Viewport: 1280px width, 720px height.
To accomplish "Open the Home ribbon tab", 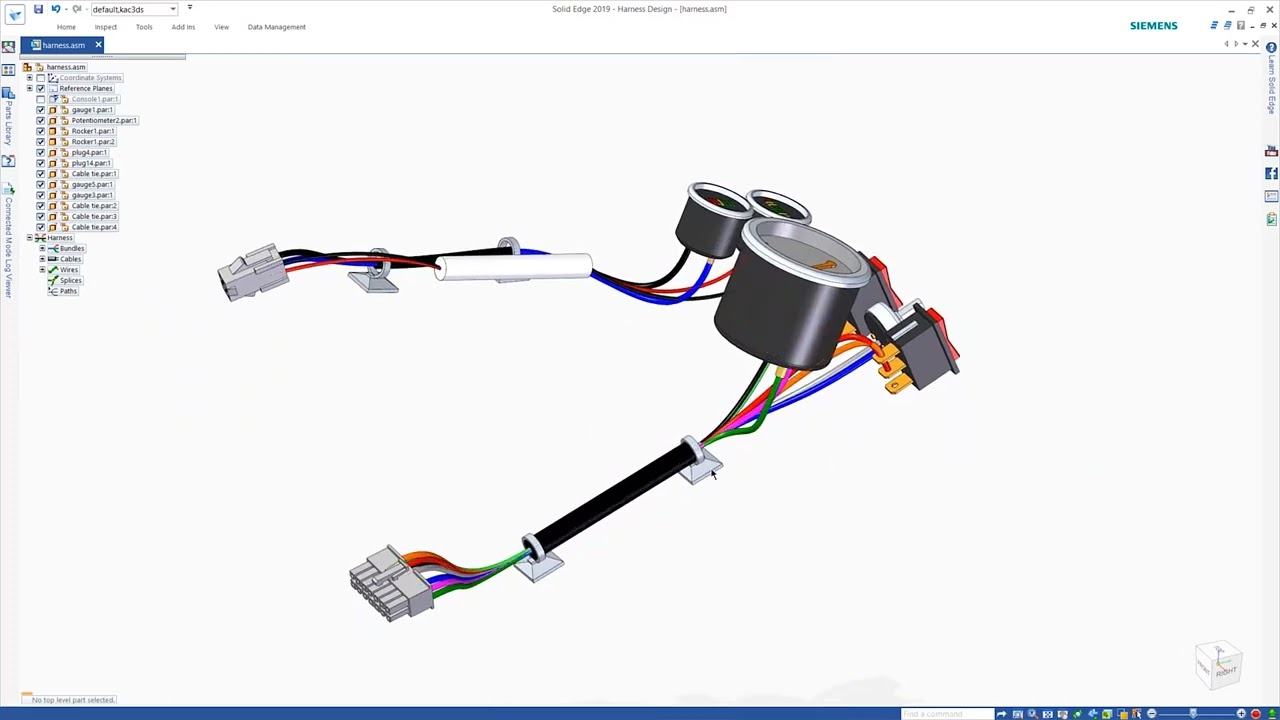I will click(x=66, y=27).
